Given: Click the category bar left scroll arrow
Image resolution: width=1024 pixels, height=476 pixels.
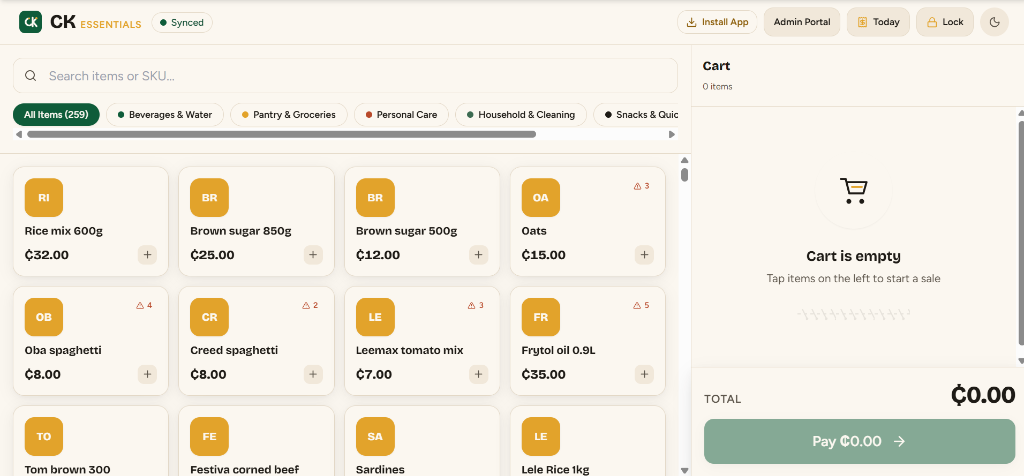Looking at the screenshot, I should click(19, 135).
